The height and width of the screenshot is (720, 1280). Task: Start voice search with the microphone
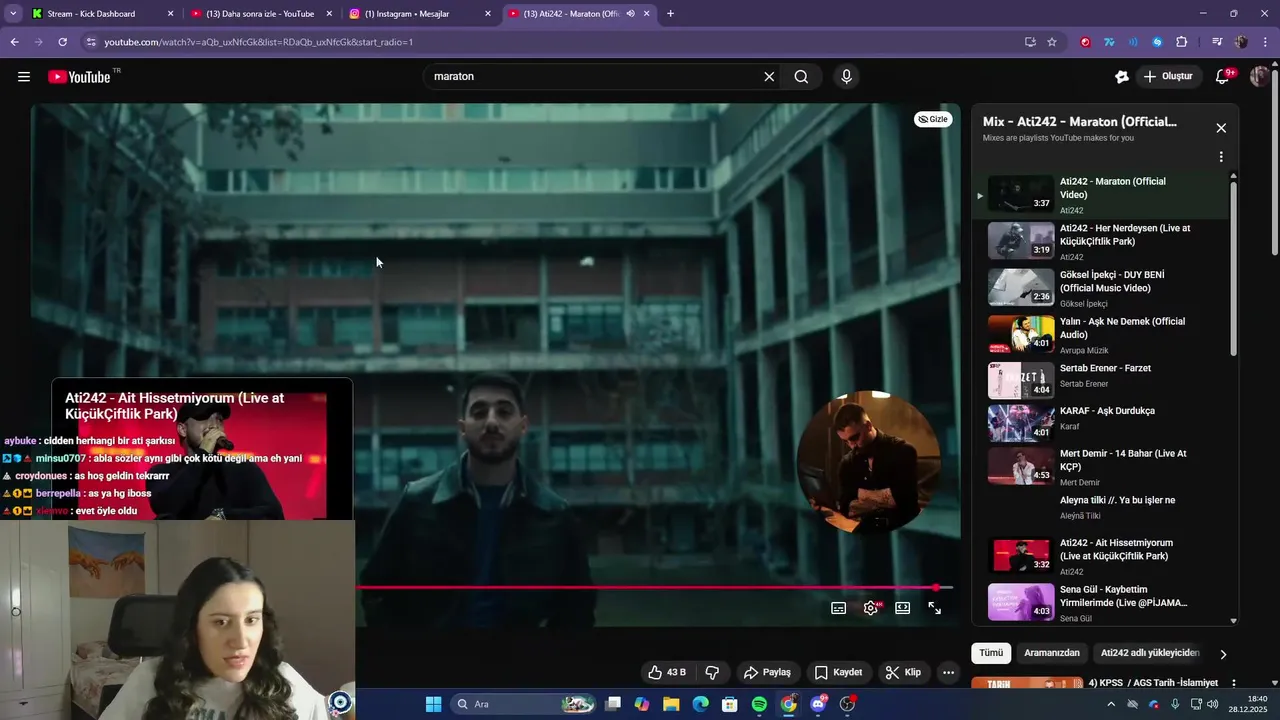click(x=847, y=77)
